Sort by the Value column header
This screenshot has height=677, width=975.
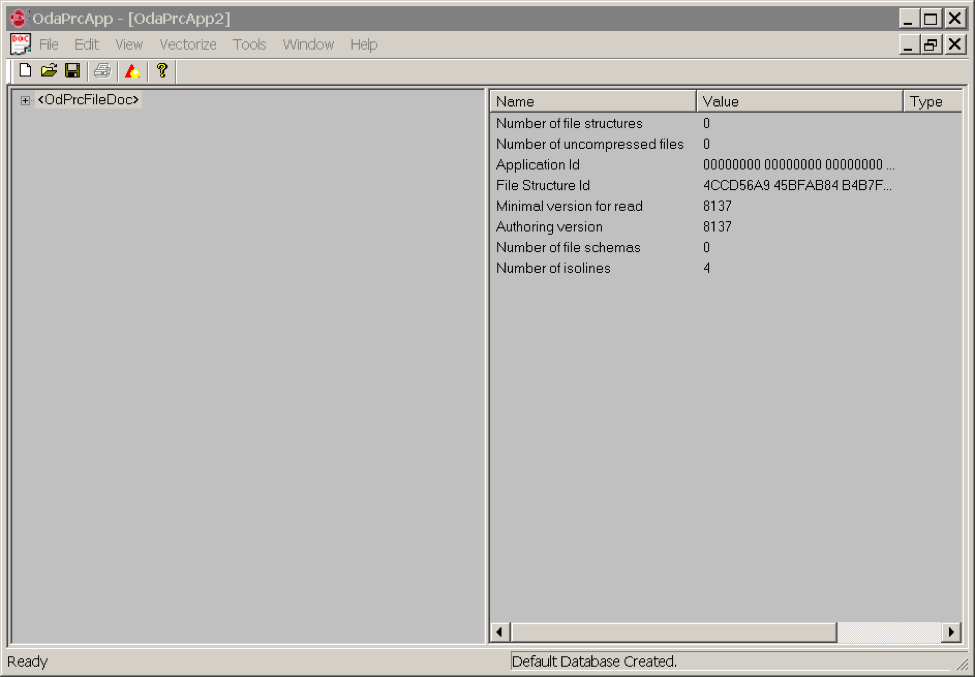(x=800, y=101)
